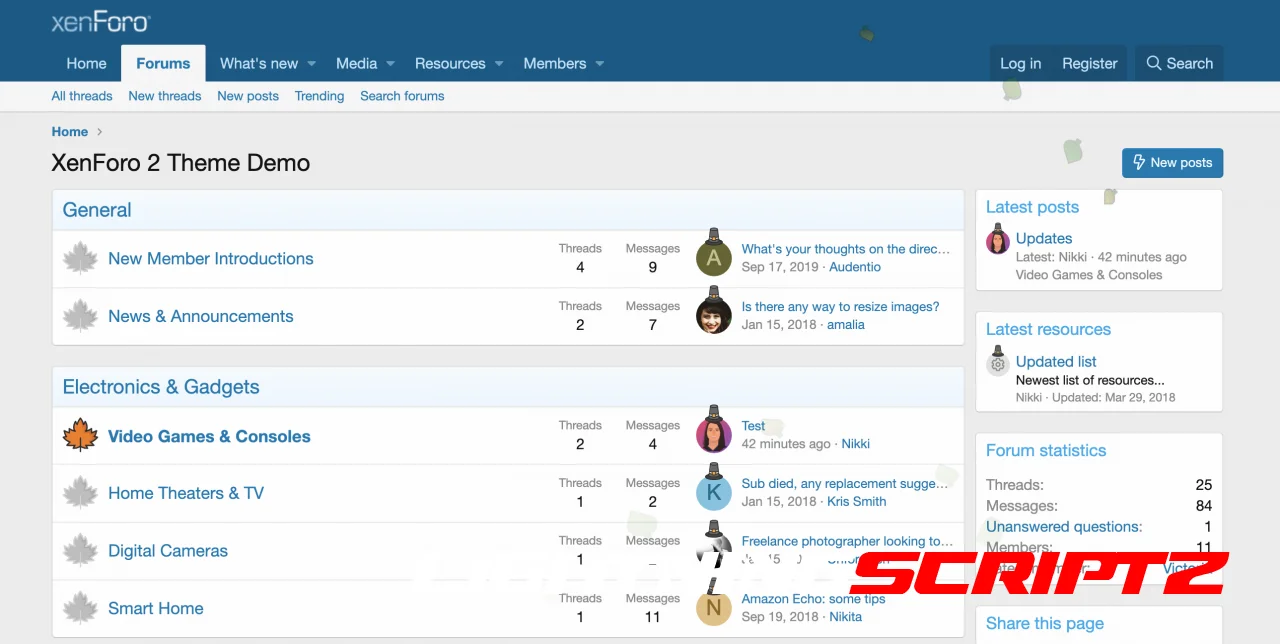The width and height of the screenshot is (1280, 644).
Task: Expand the Media menu dropdown arrow
Action: click(x=391, y=64)
